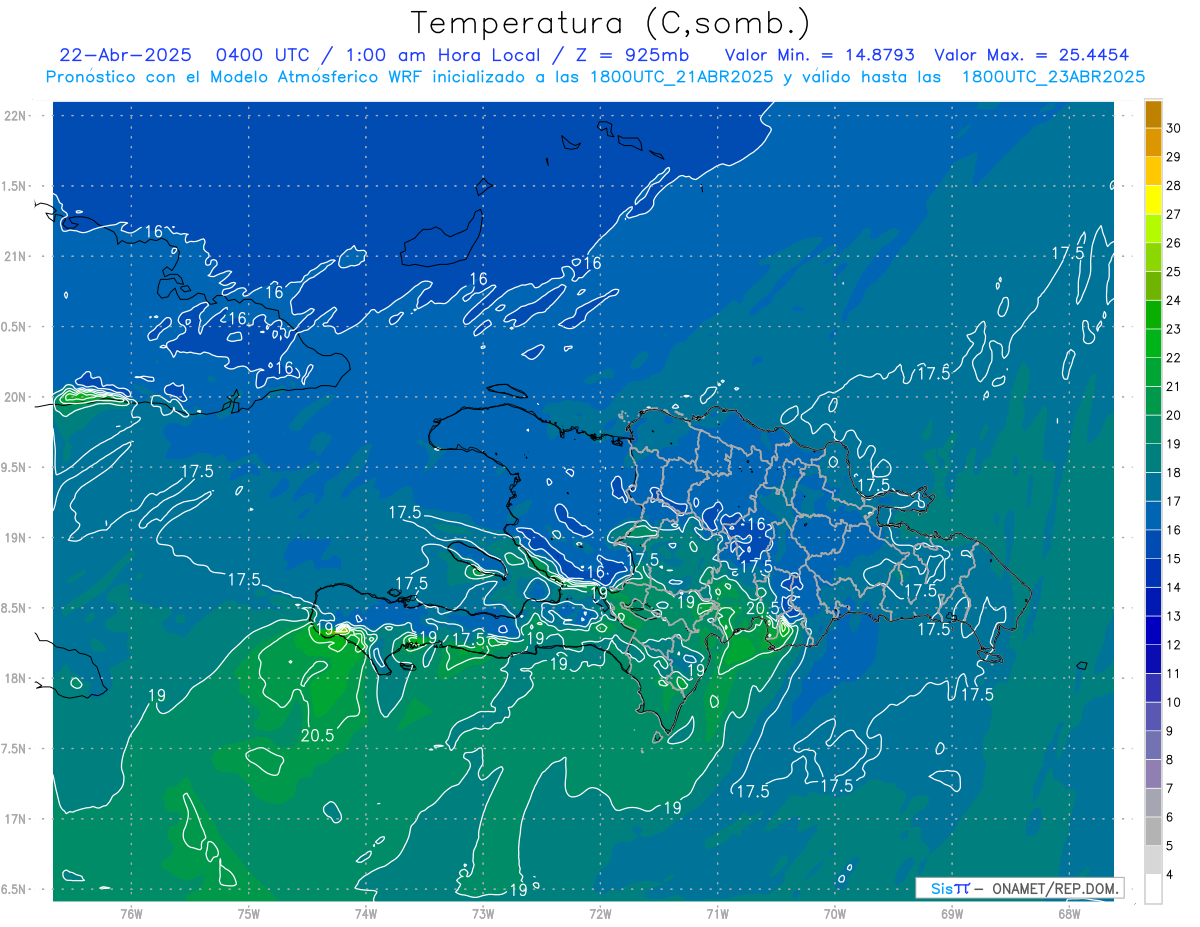Click the colorbar label 25
Viewport: 1200px width, 927px height.
pyautogui.click(x=1174, y=272)
